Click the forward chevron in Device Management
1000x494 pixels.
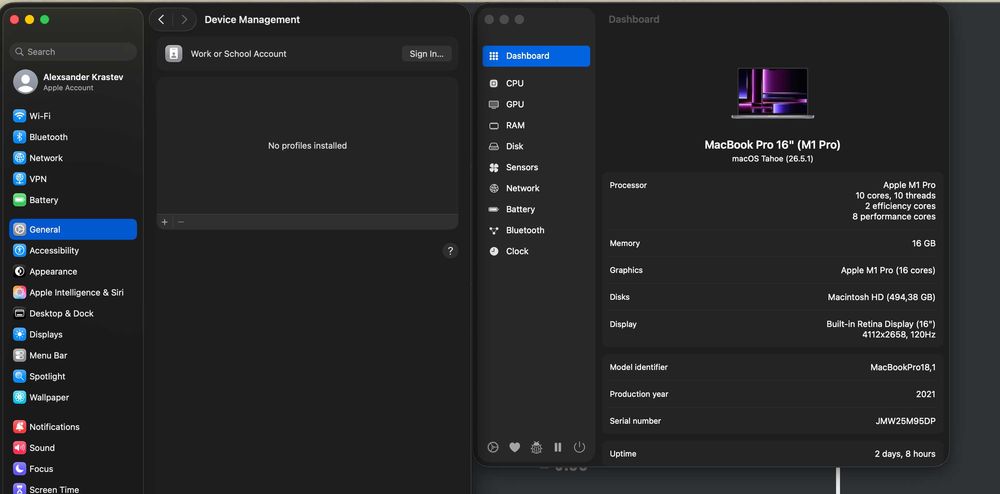click(x=184, y=20)
